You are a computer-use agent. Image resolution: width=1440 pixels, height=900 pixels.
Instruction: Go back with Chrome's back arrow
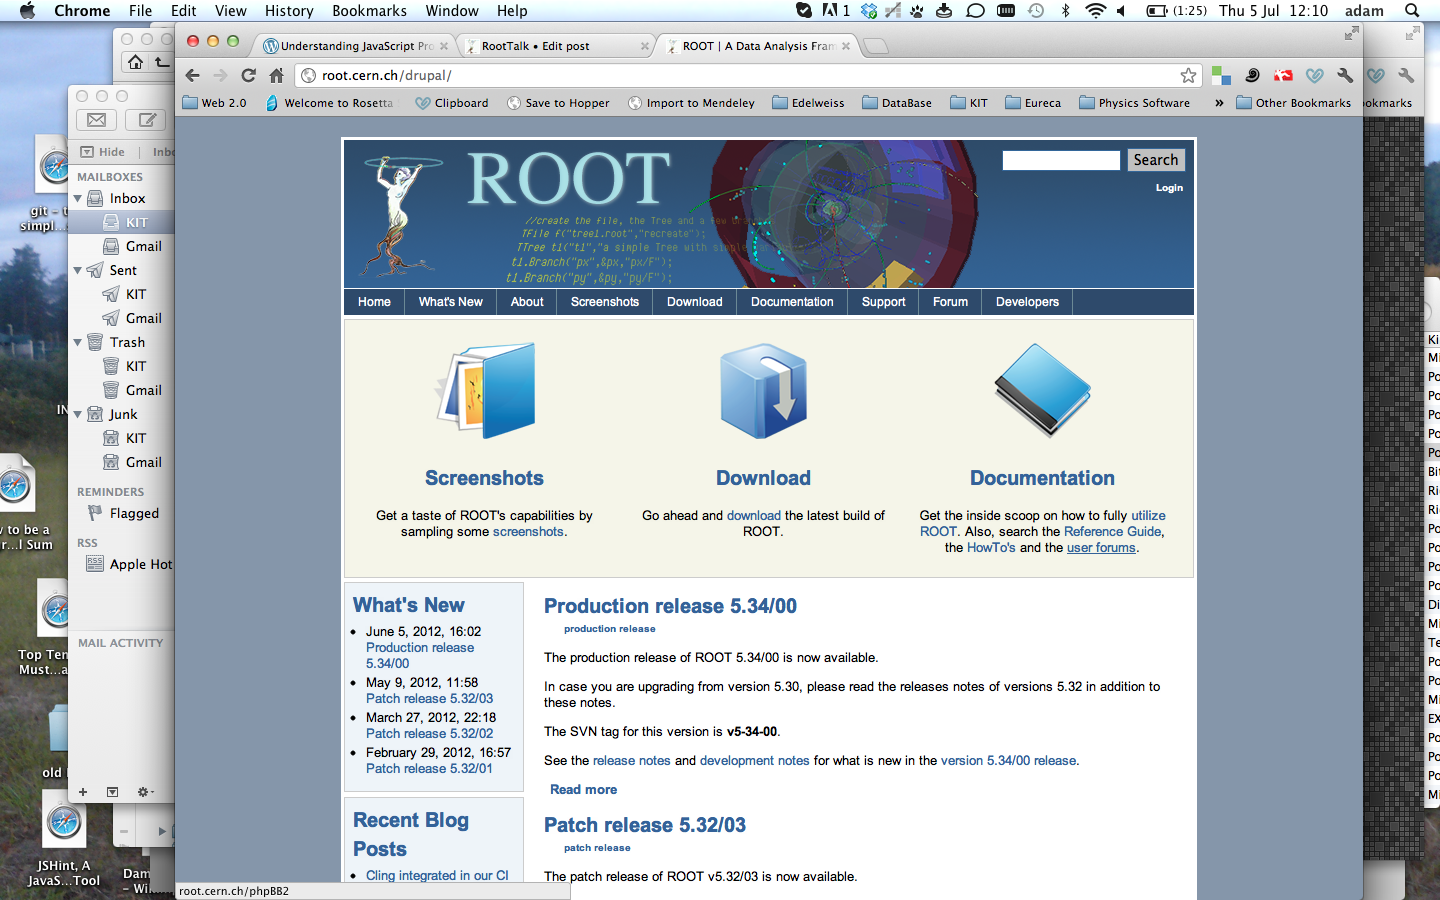tap(193, 75)
